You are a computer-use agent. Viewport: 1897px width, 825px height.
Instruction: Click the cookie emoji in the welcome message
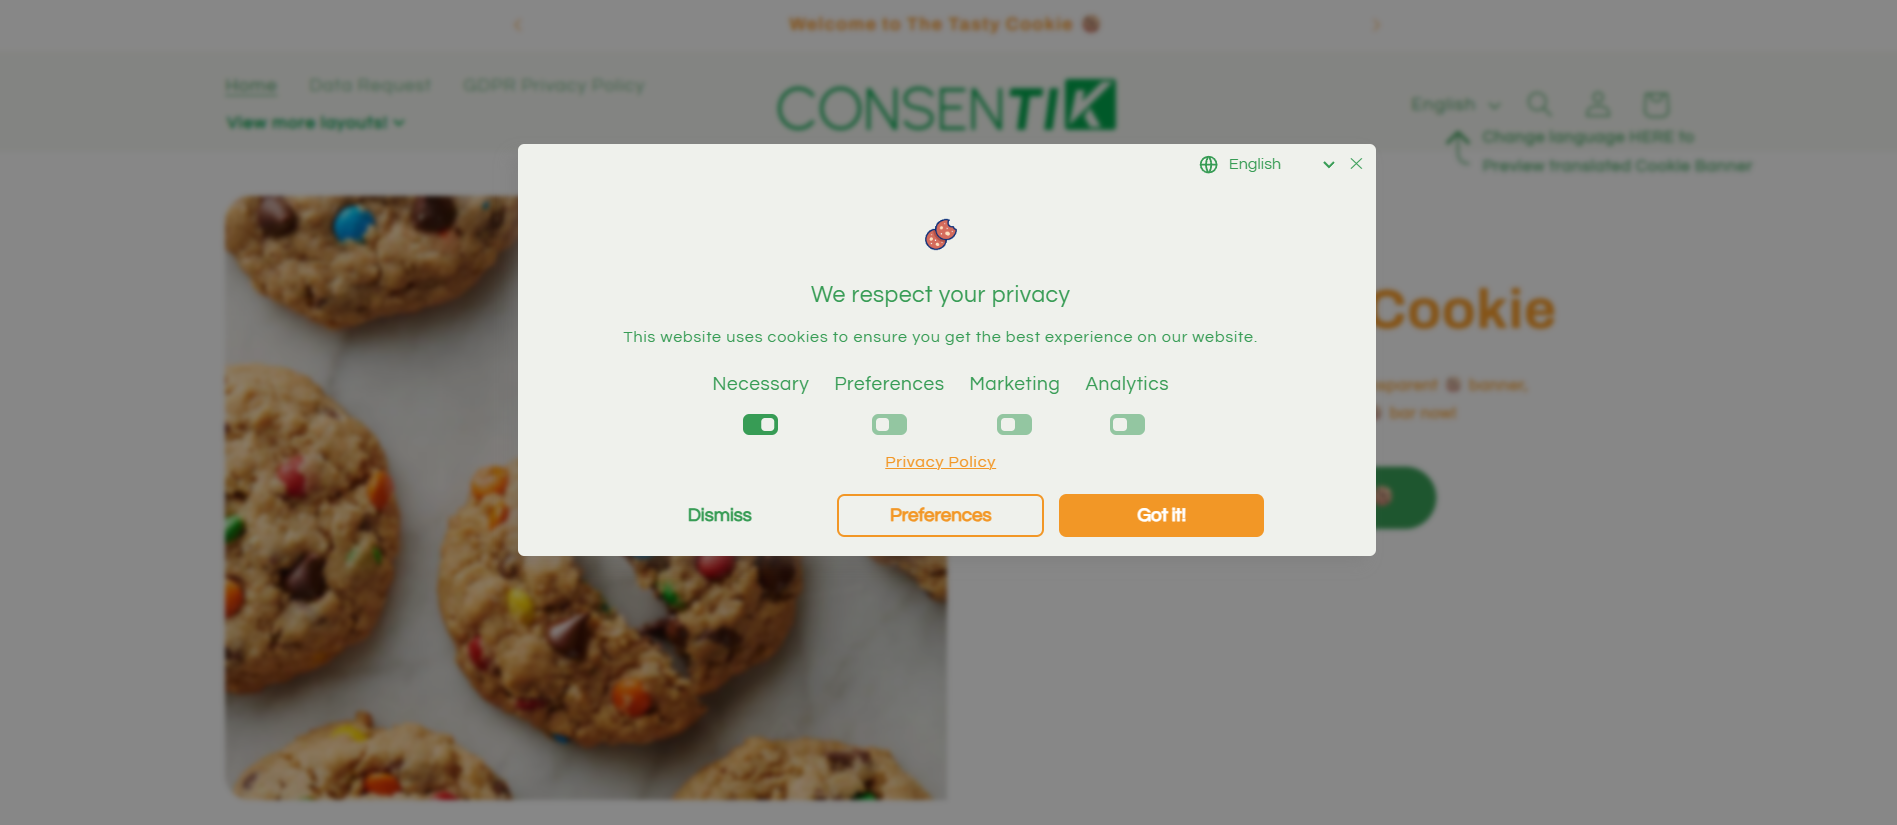point(1089,23)
